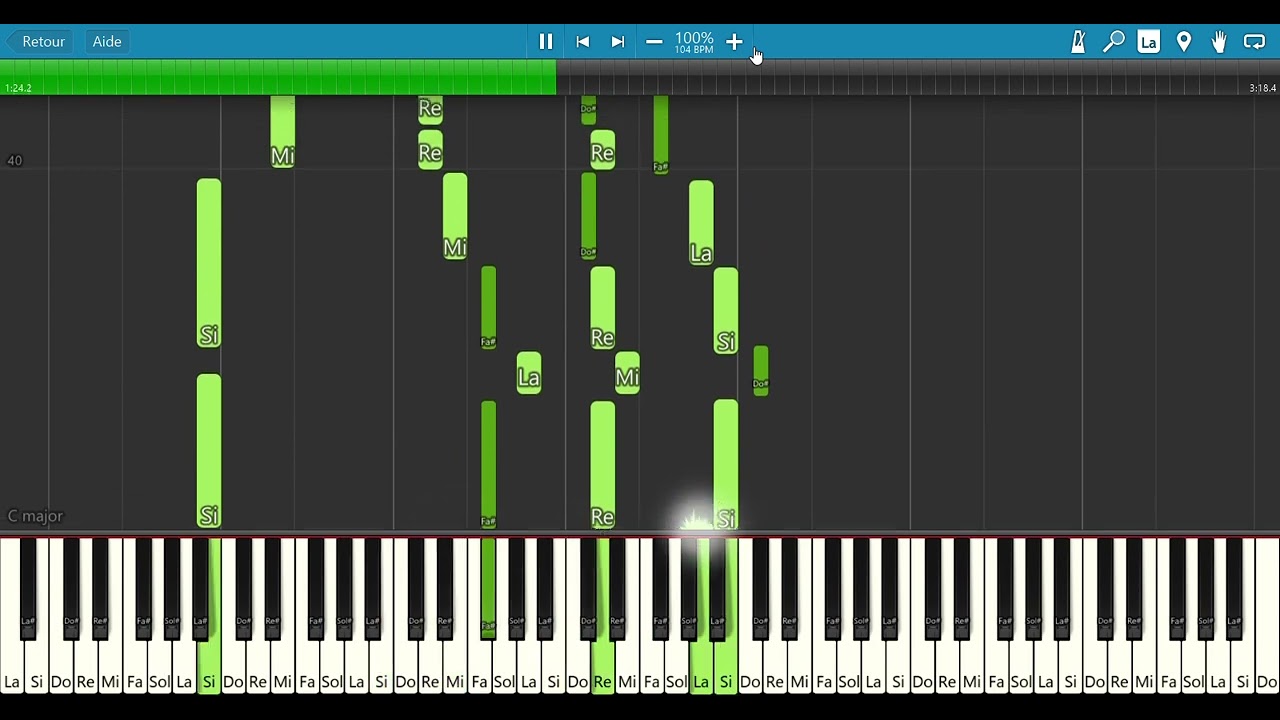The width and height of the screenshot is (1280, 720).
Task: Click the measure number 40 label
Action: point(14,160)
